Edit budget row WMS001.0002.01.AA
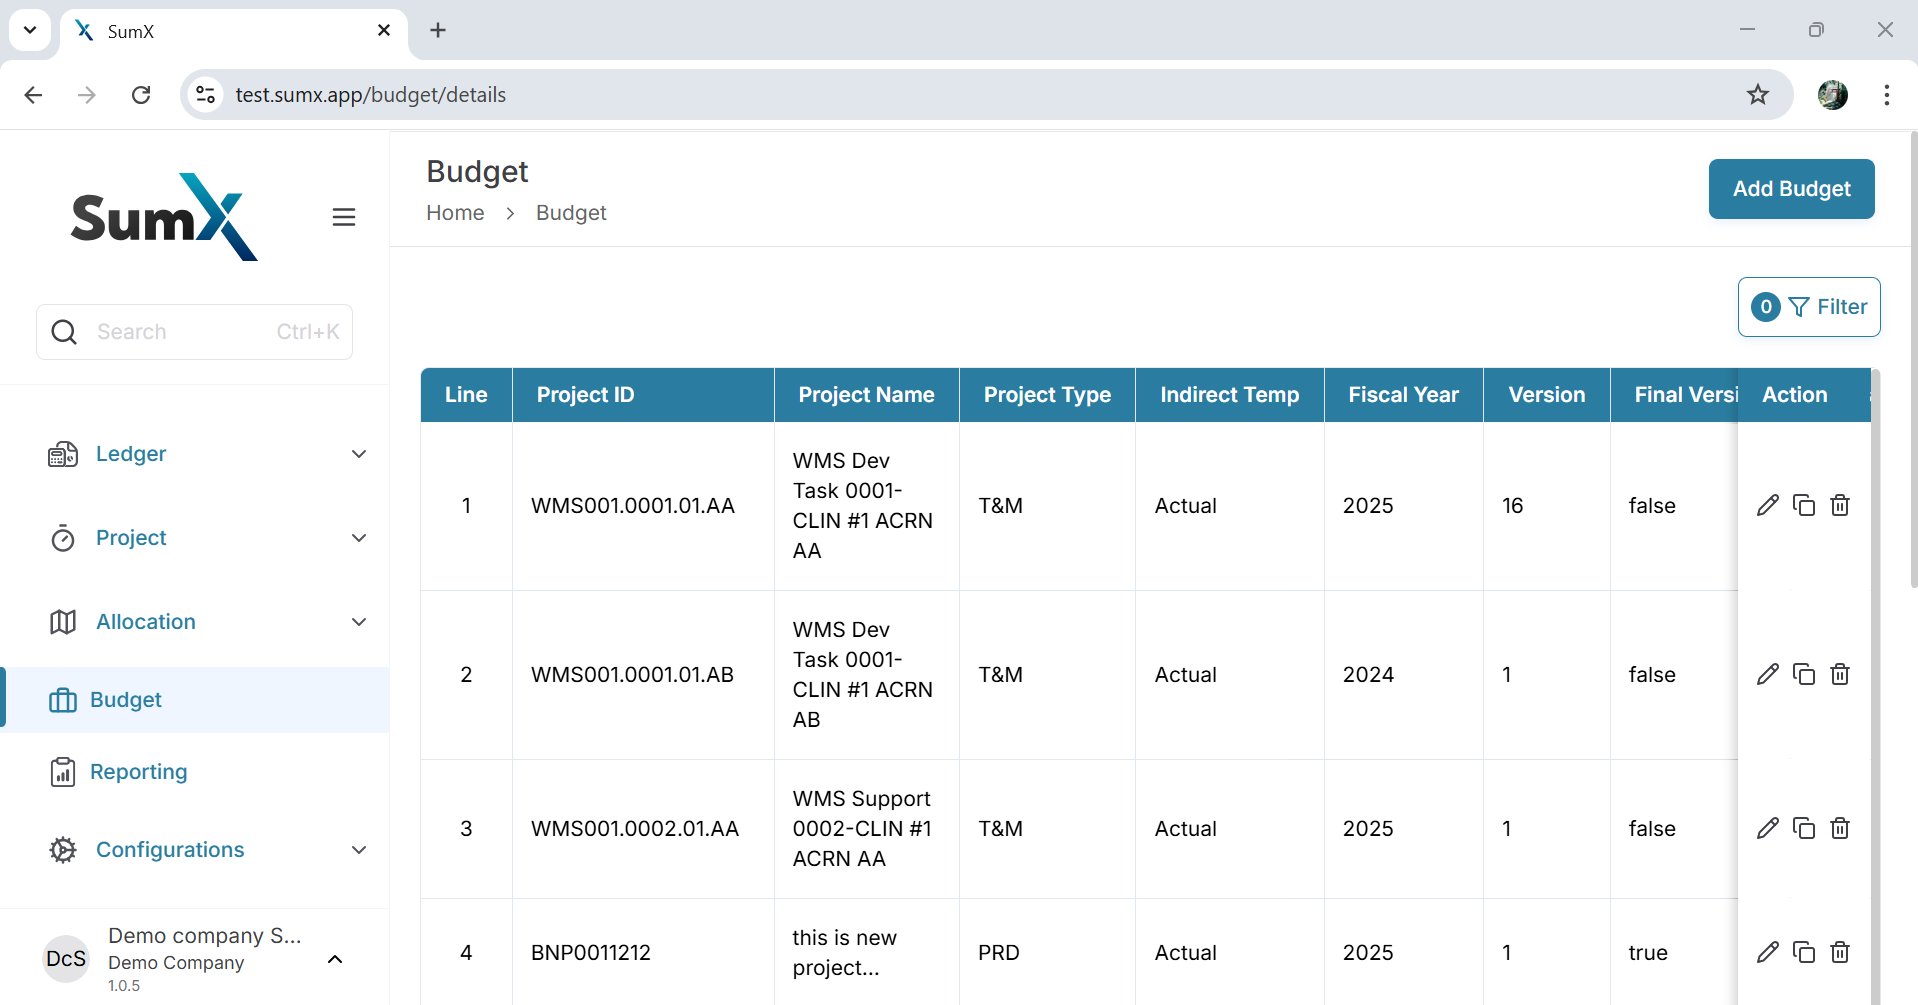Viewport: 1918px width, 1005px height. pos(1768,828)
